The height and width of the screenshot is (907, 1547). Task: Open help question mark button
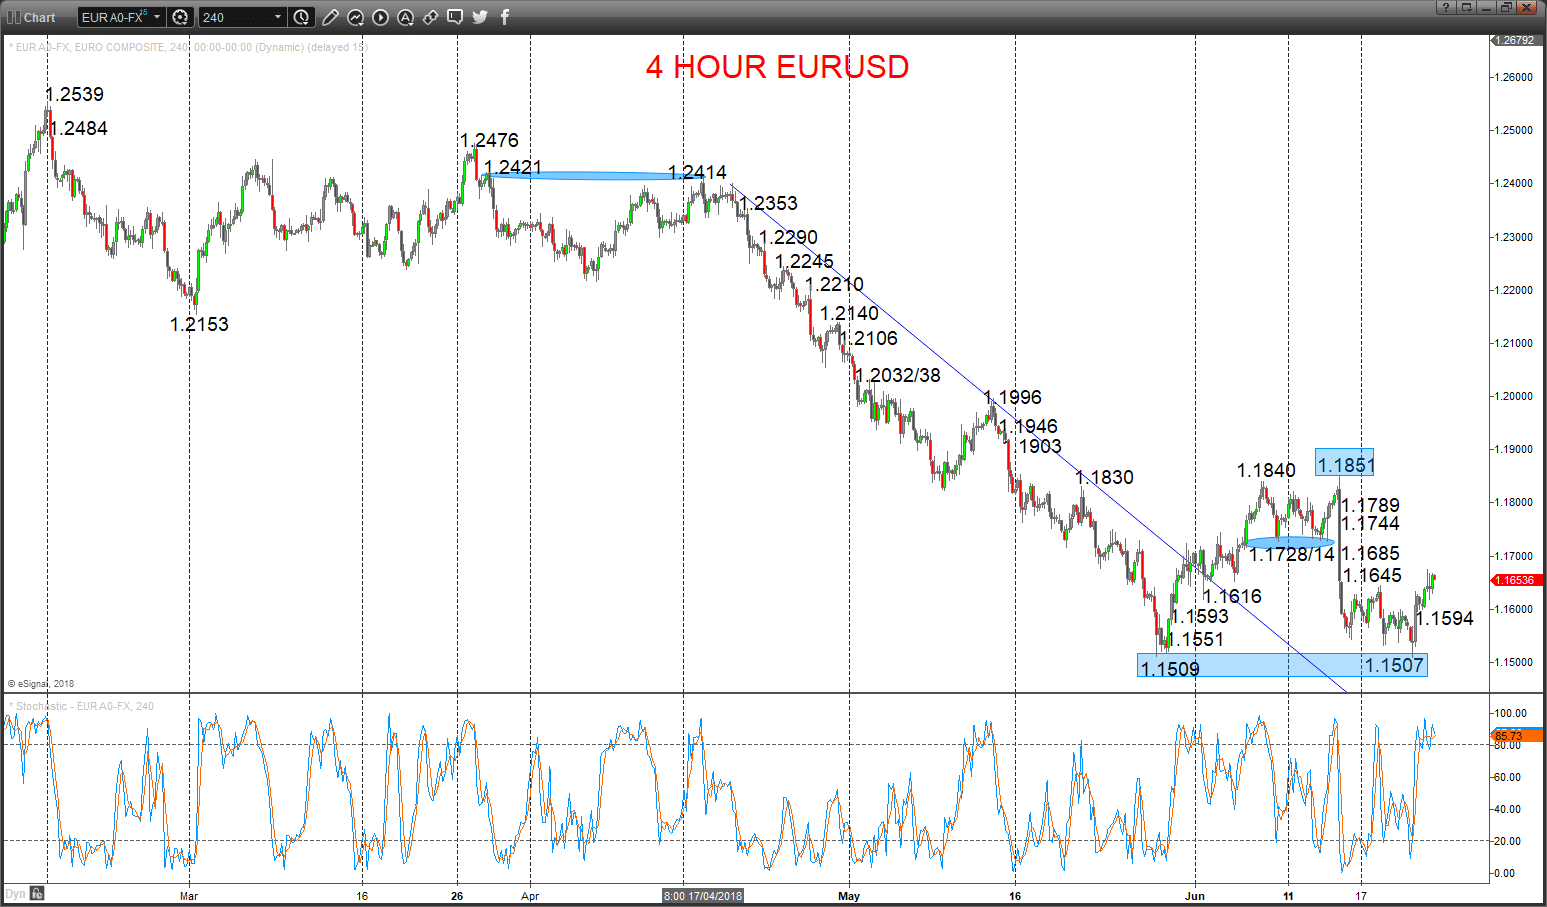tap(1445, 7)
